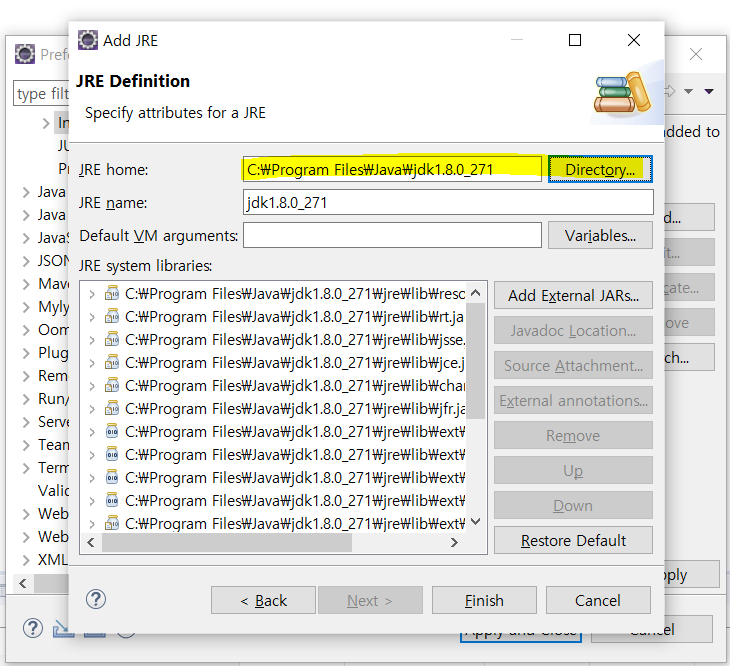This screenshot has width=730, height=666.
Task: Close the Preferences window behind
Action: tap(696, 54)
